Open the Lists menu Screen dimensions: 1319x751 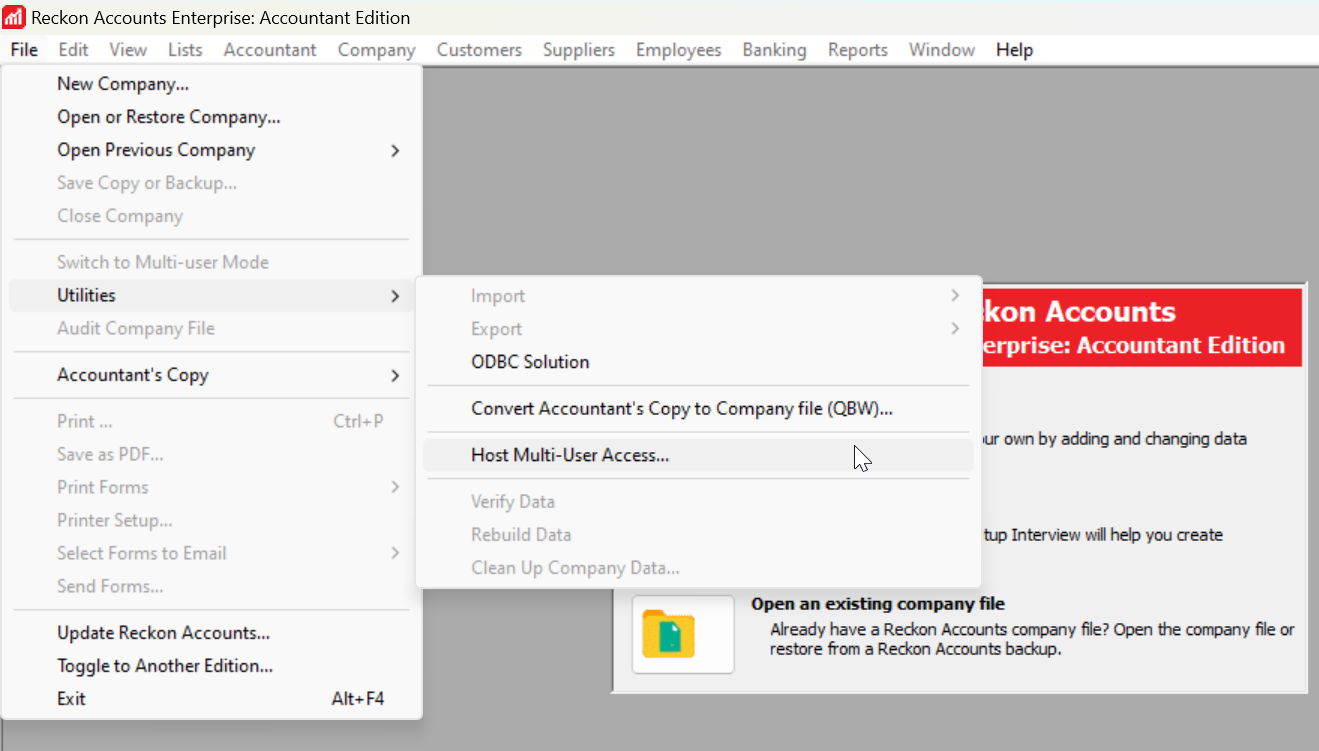pos(185,50)
